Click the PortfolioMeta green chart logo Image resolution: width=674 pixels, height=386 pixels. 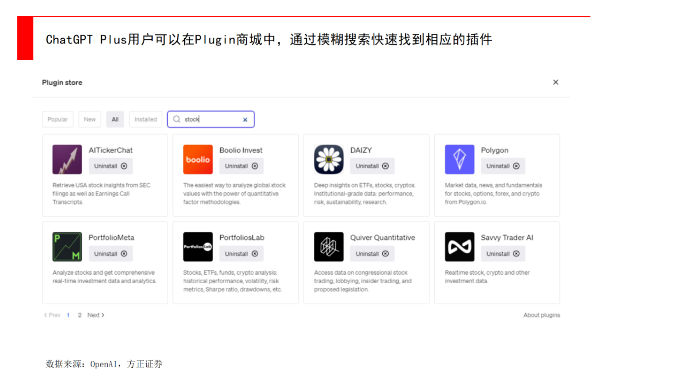[x=67, y=247]
